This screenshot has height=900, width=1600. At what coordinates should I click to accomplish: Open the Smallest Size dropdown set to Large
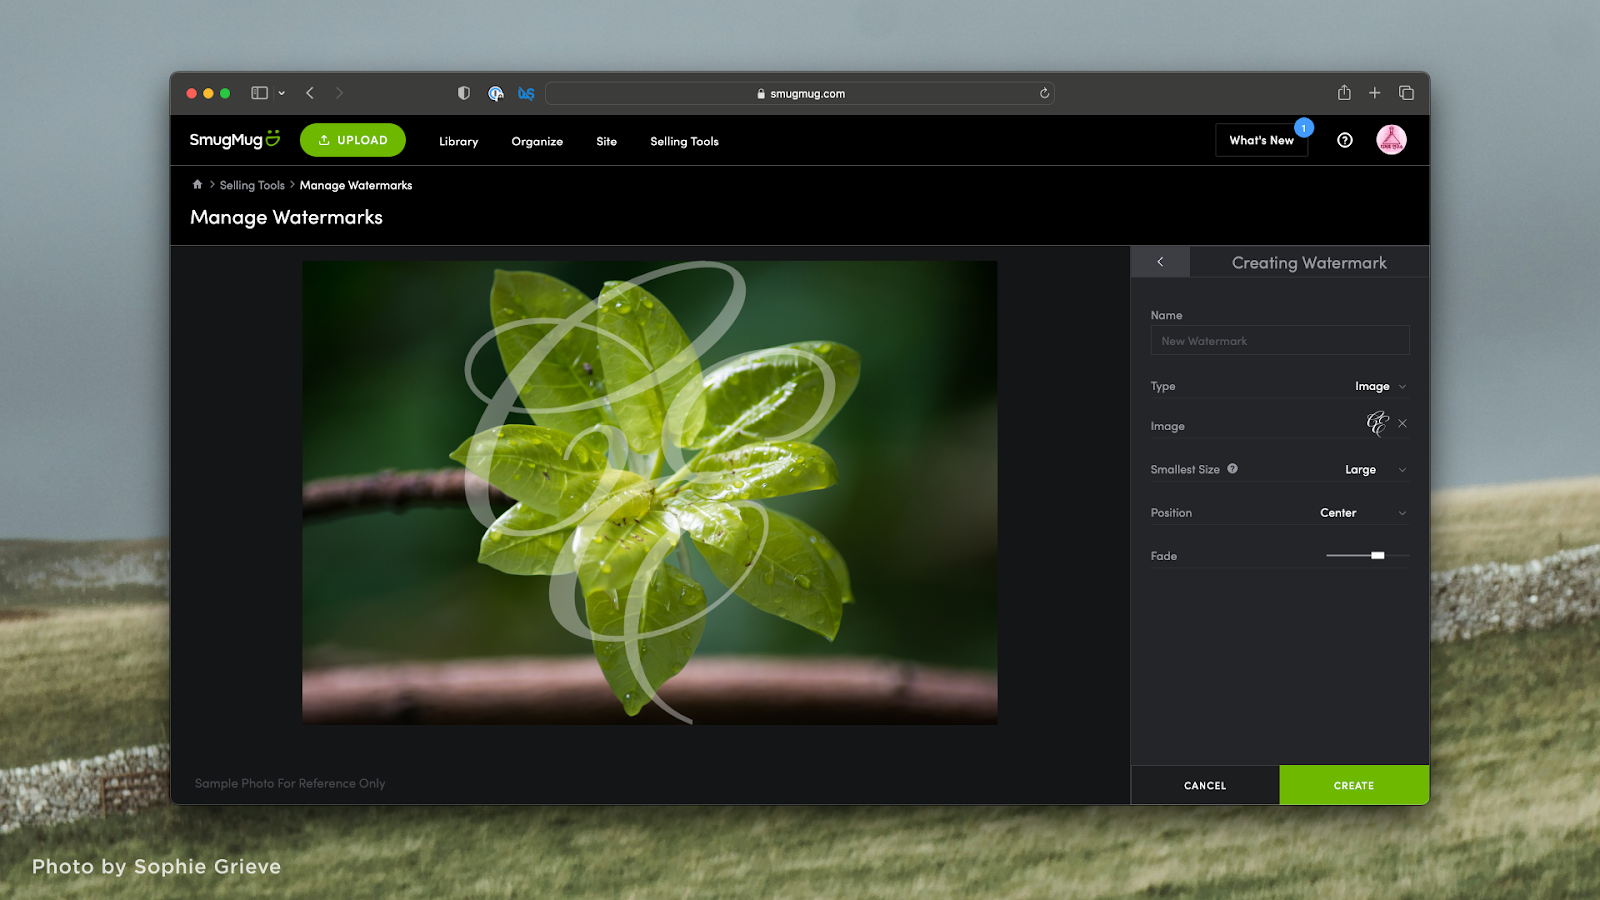[x=1374, y=468]
